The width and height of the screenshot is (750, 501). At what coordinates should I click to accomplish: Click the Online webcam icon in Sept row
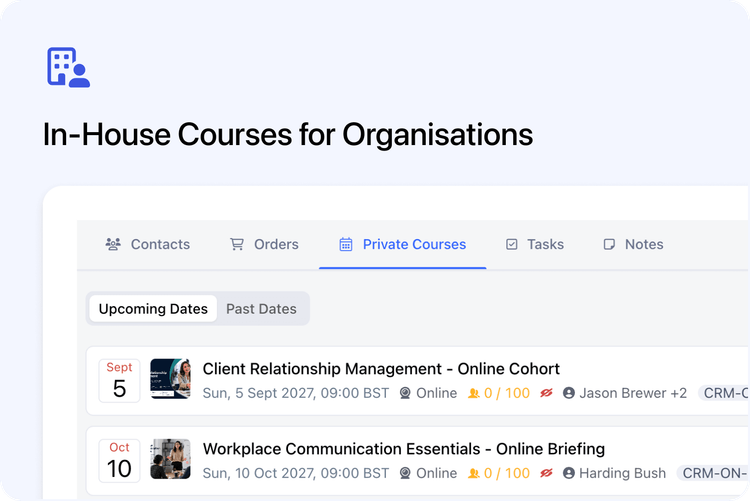(405, 393)
